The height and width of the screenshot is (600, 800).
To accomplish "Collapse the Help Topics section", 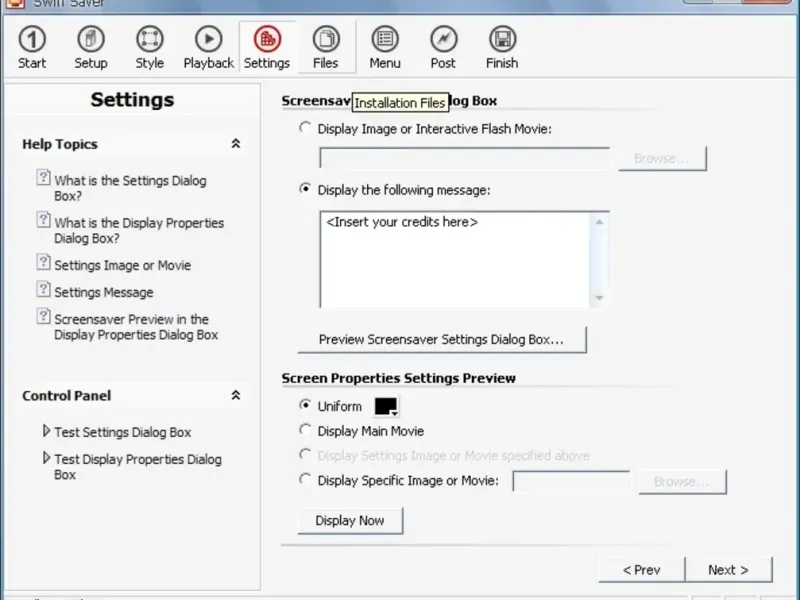I will [x=236, y=144].
